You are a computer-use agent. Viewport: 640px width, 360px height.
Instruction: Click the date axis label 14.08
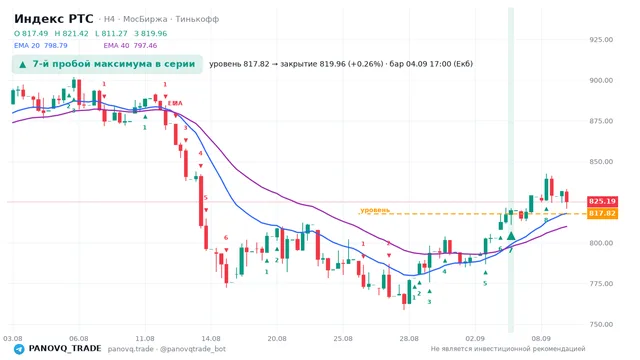[211, 338]
